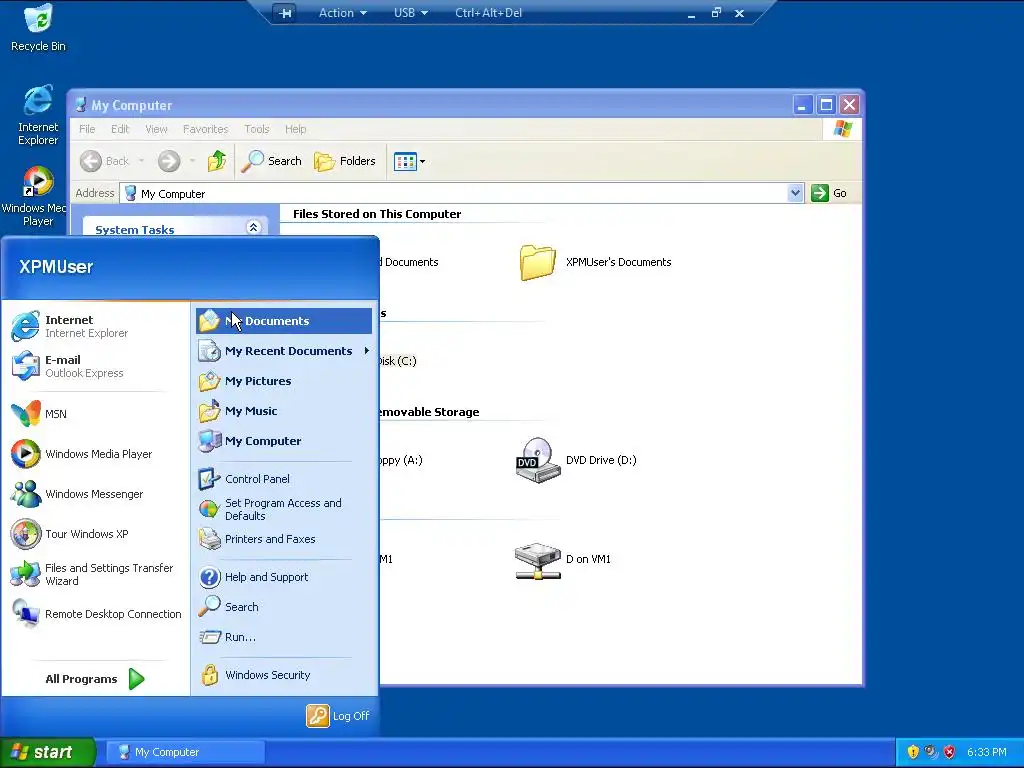Image resolution: width=1024 pixels, height=768 pixels.
Task: Open Forward history dropdown arrow
Action: (x=192, y=161)
